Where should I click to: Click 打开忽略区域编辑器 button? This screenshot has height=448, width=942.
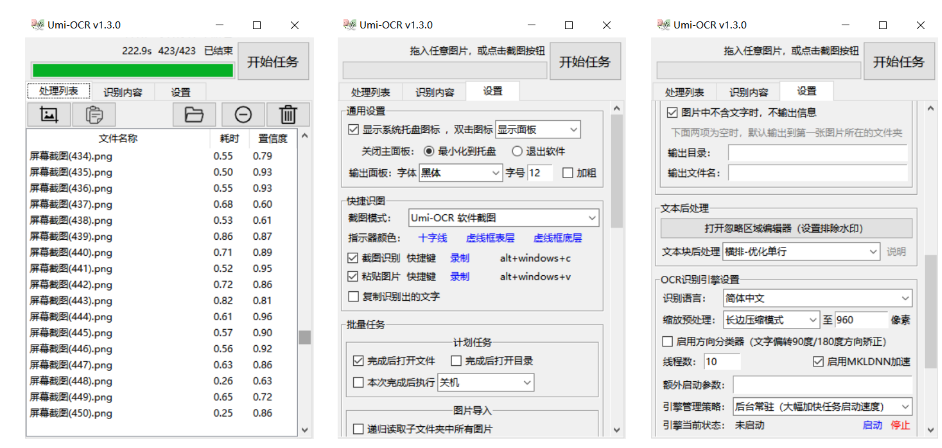(786, 228)
